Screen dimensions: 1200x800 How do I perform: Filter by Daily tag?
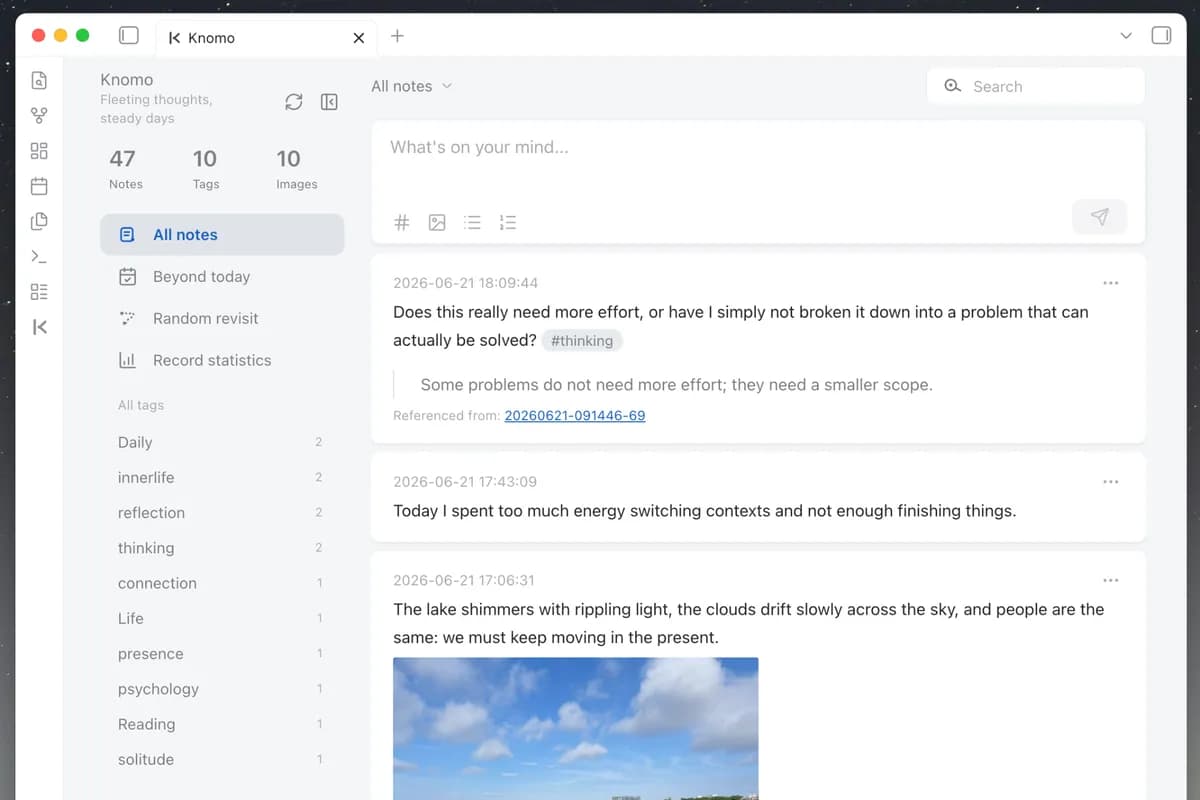[220, 442]
